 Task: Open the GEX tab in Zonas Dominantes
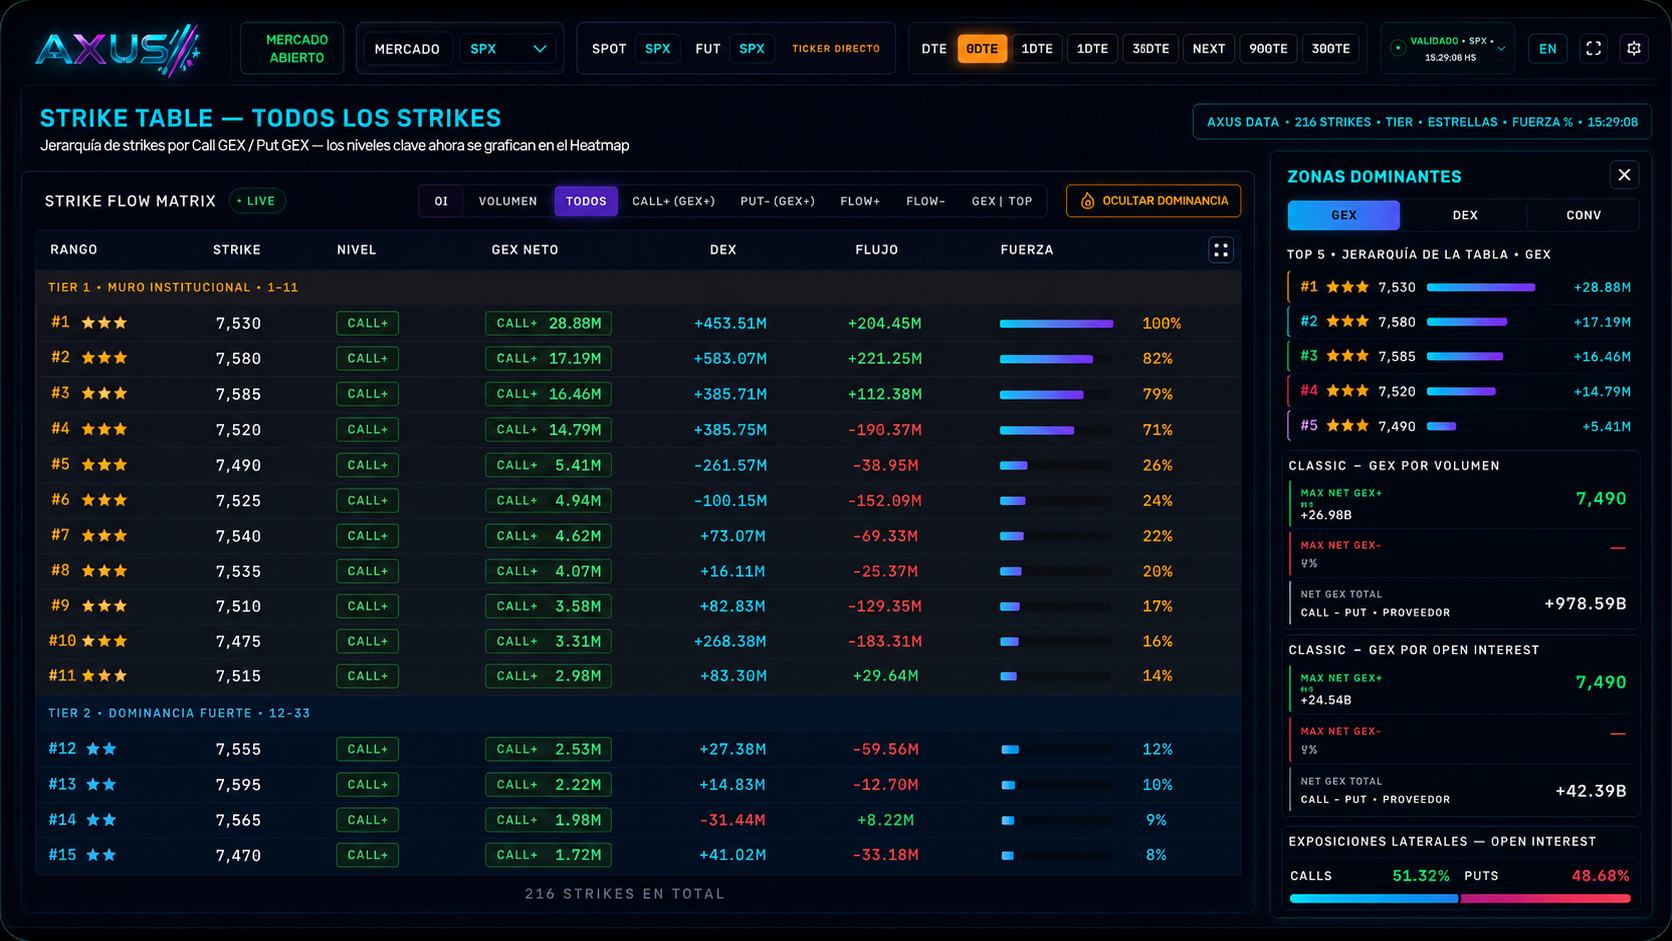pos(1343,215)
